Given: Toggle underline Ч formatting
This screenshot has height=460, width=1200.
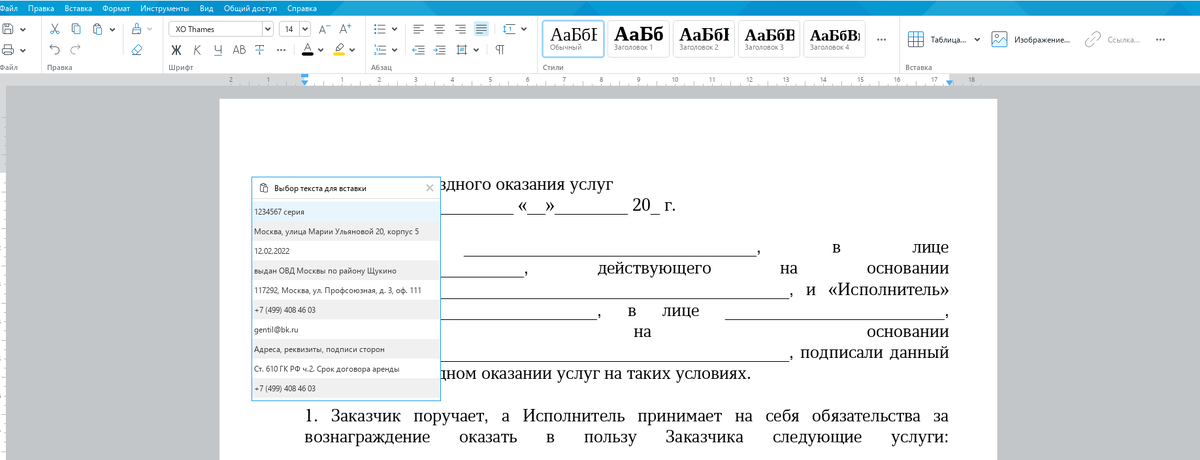Looking at the screenshot, I should click(218, 49).
